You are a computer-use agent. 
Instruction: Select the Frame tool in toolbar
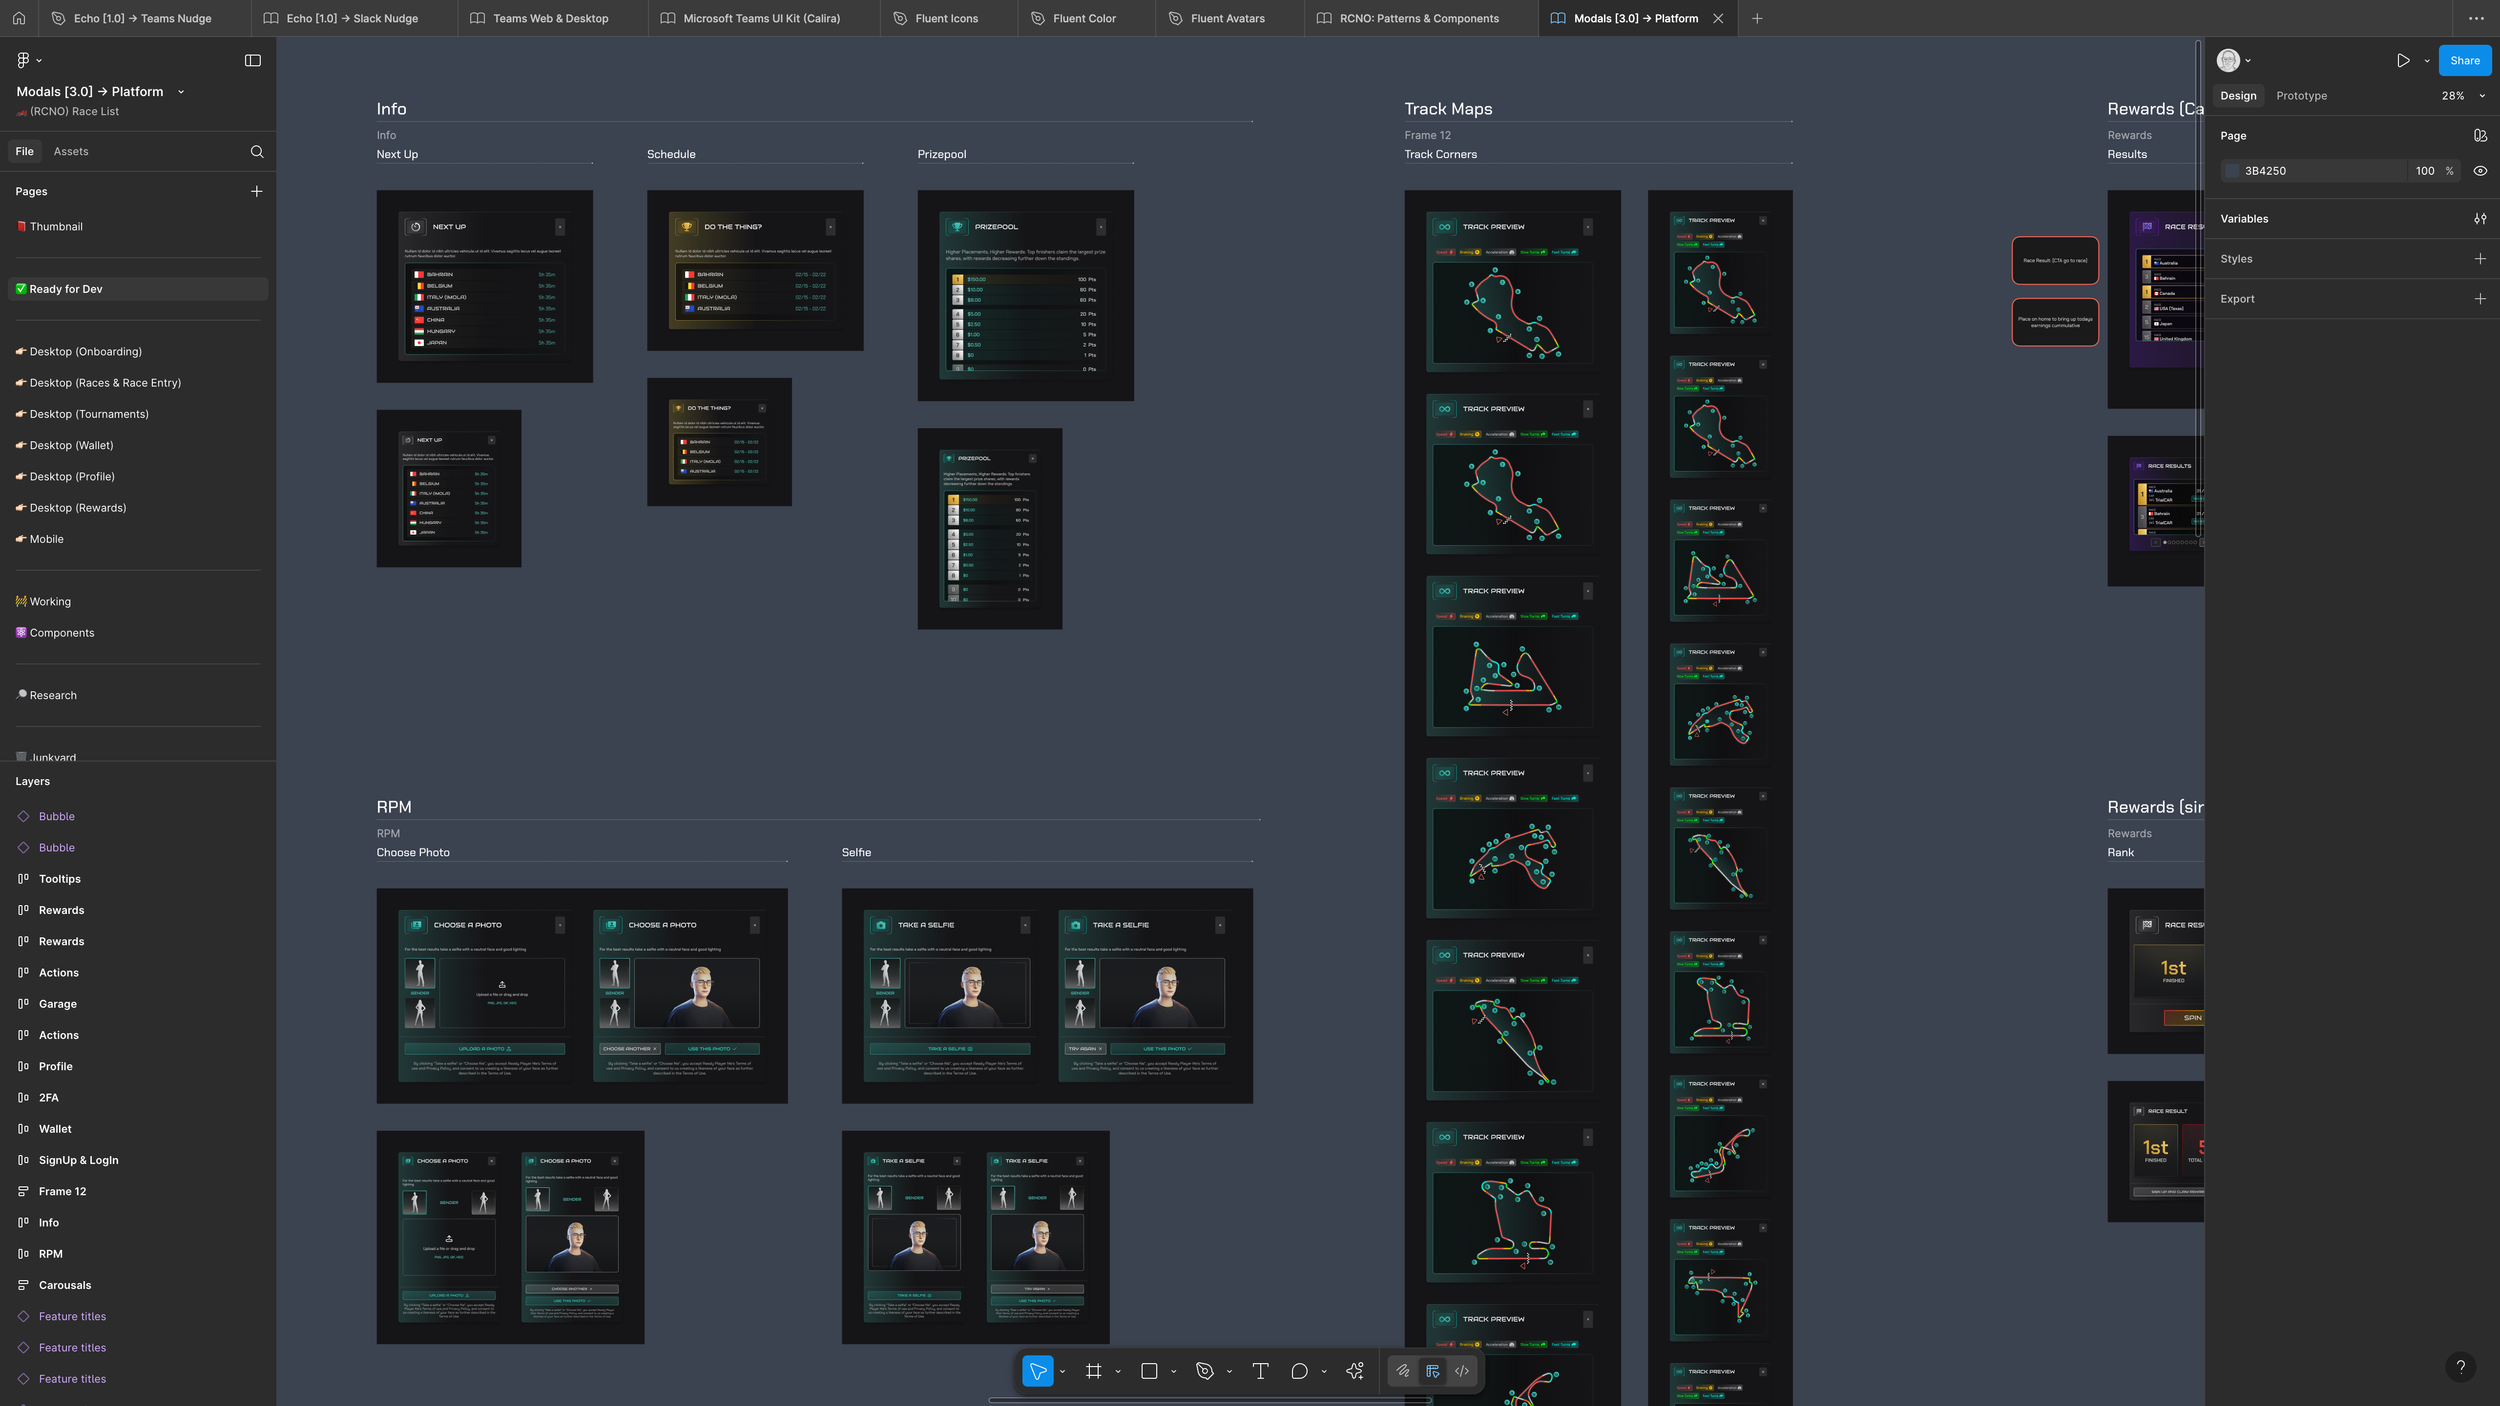(x=1093, y=1371)
